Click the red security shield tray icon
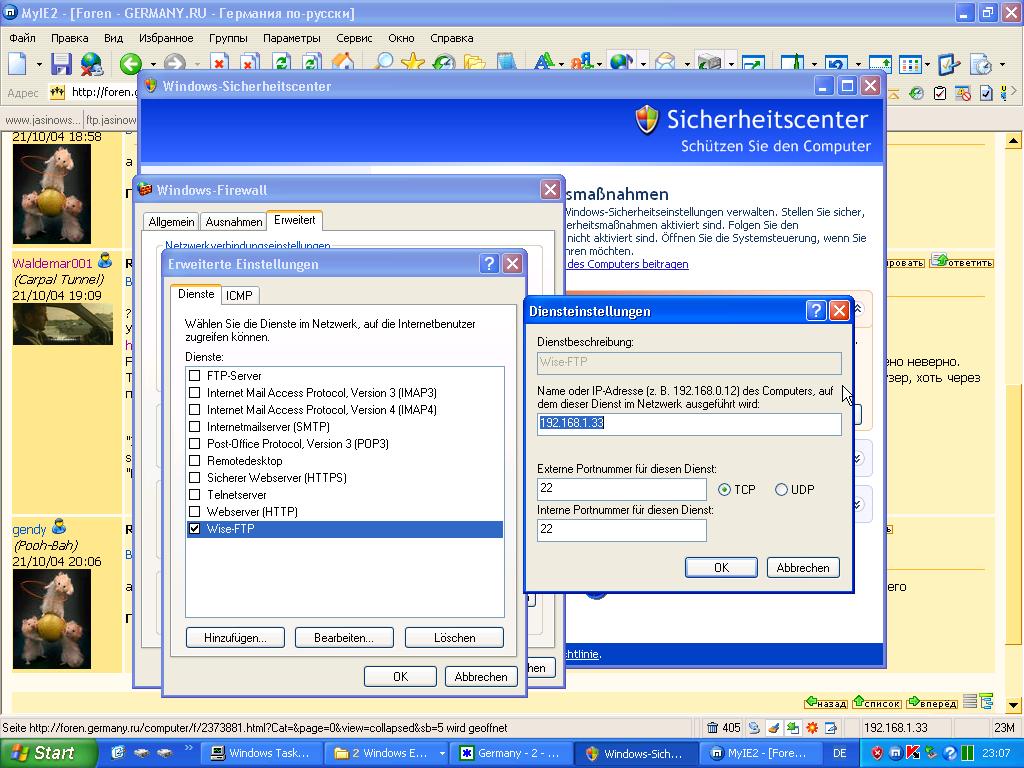Image resolution: width=1024 pixels, height=768 pixels. pyautogui.click(x=877, y=753)
